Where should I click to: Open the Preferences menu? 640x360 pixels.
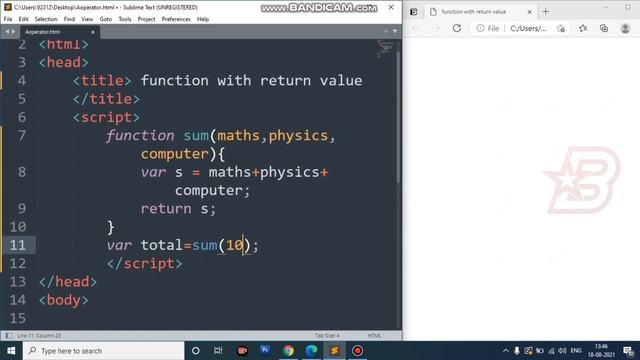tap(176, 19)
